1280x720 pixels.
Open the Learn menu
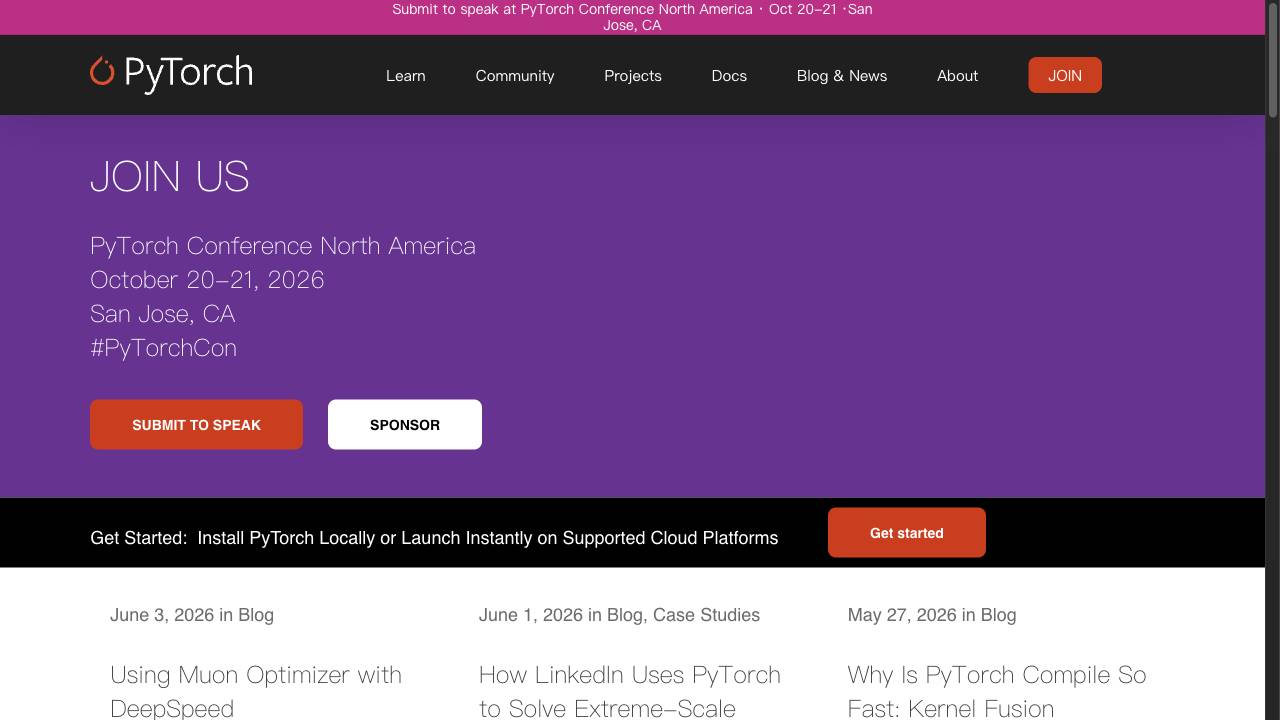click(x=405, y=76)
